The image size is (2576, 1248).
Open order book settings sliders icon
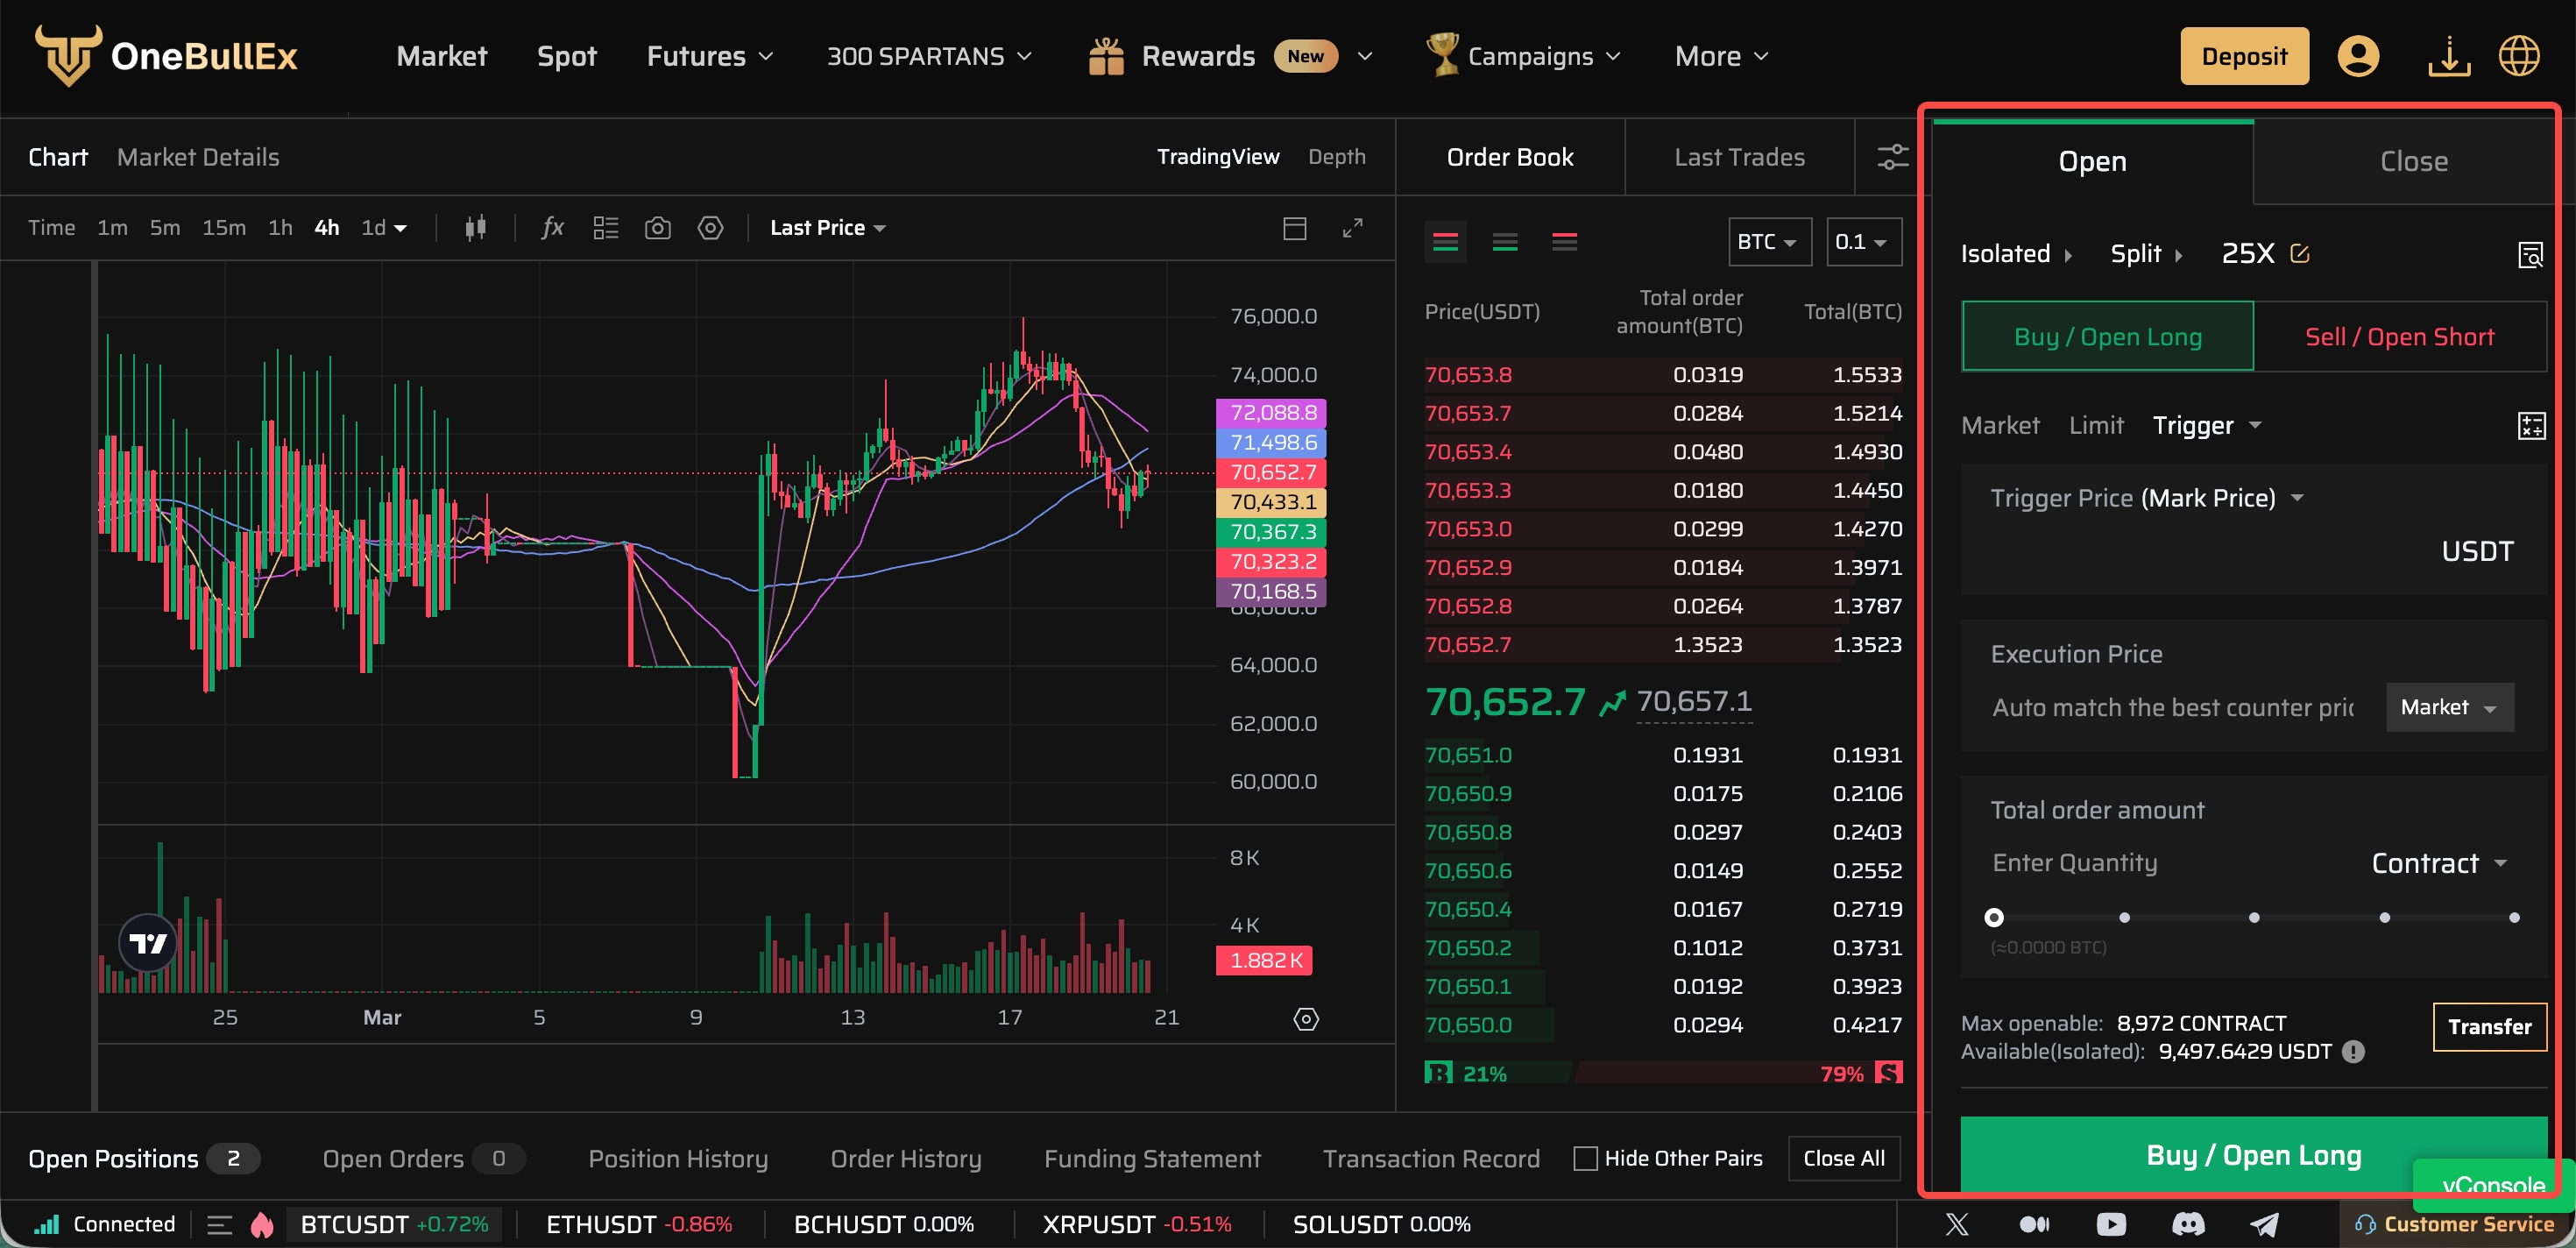[x=1892, y=157]
